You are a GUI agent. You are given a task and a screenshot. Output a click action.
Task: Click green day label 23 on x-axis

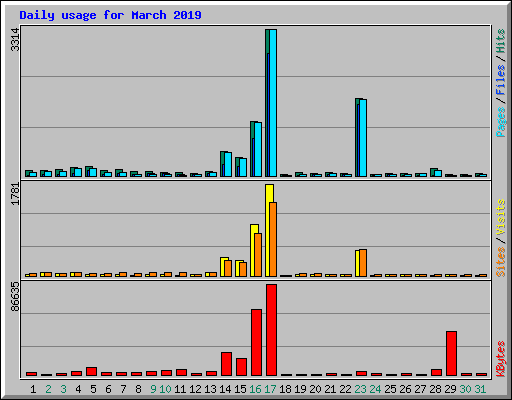pyautogui.click(x=360, y=389)
